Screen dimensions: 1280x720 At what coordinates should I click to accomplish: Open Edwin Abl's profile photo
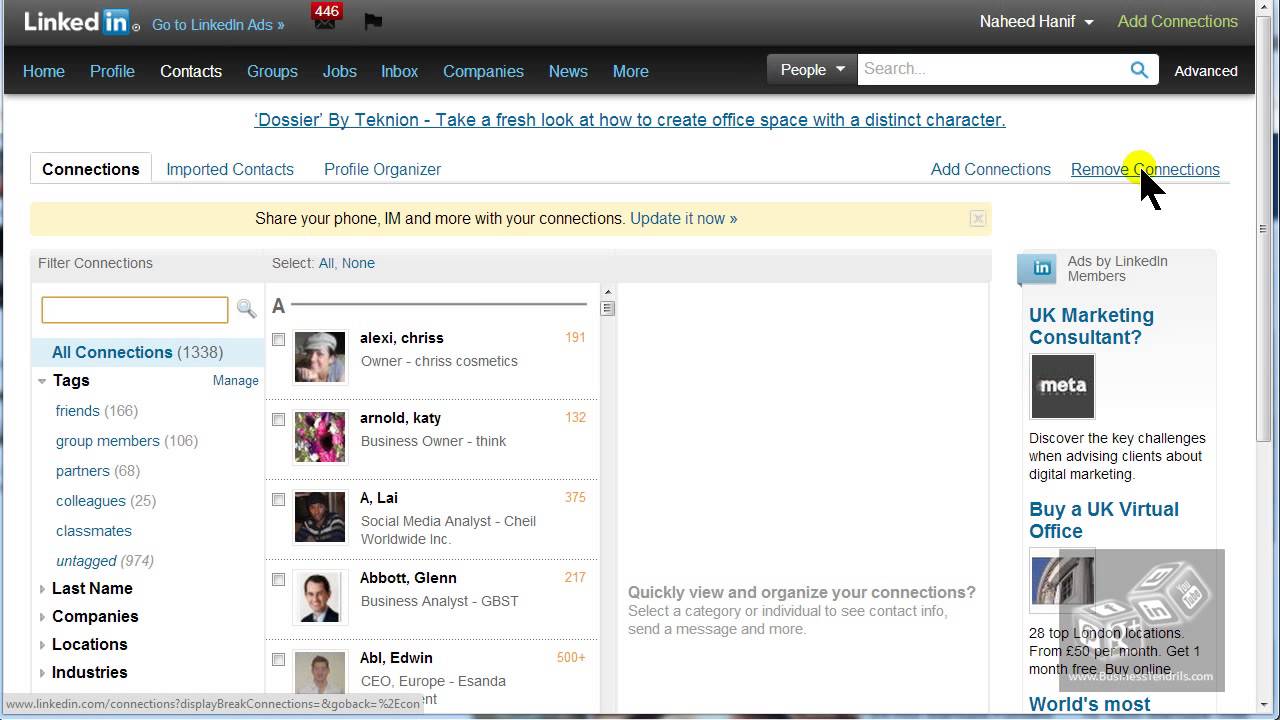(x=320, y=677)
